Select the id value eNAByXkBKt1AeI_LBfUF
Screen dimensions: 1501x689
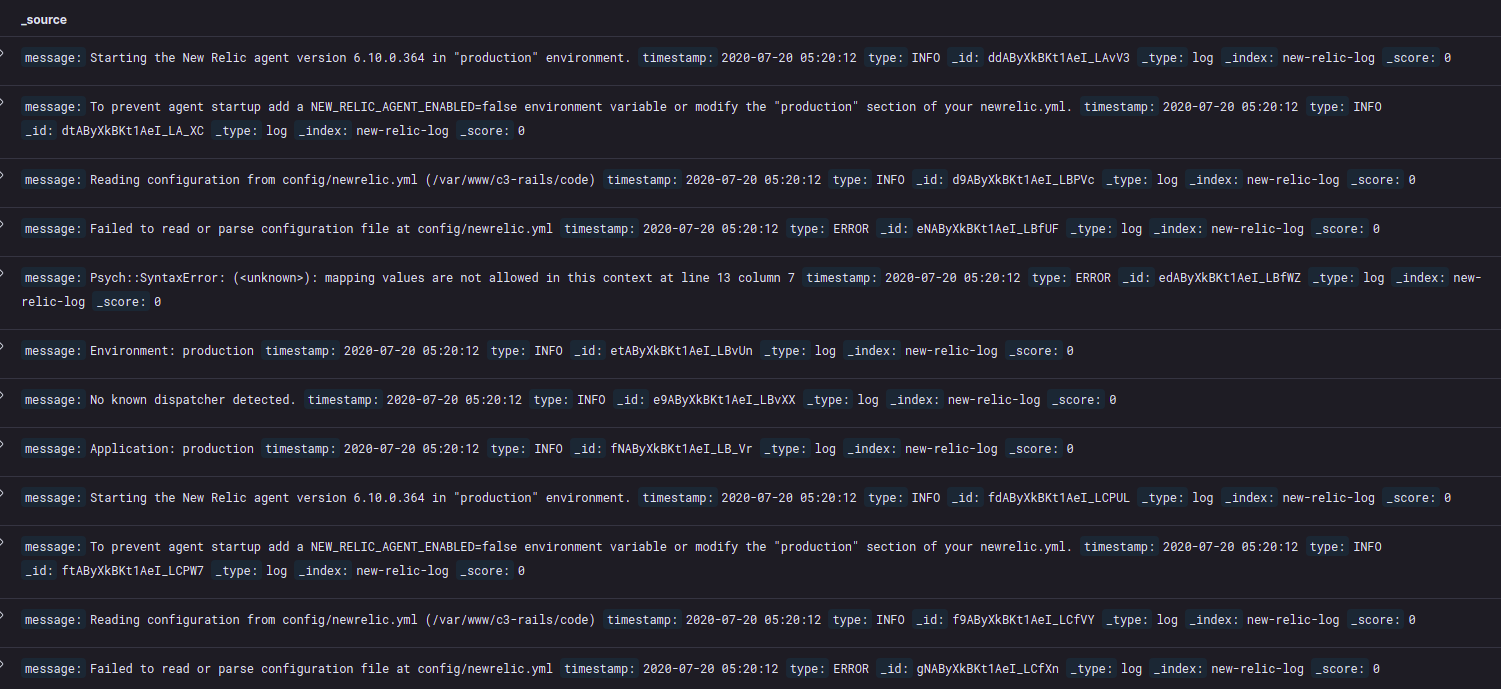[x=987, y=229]
